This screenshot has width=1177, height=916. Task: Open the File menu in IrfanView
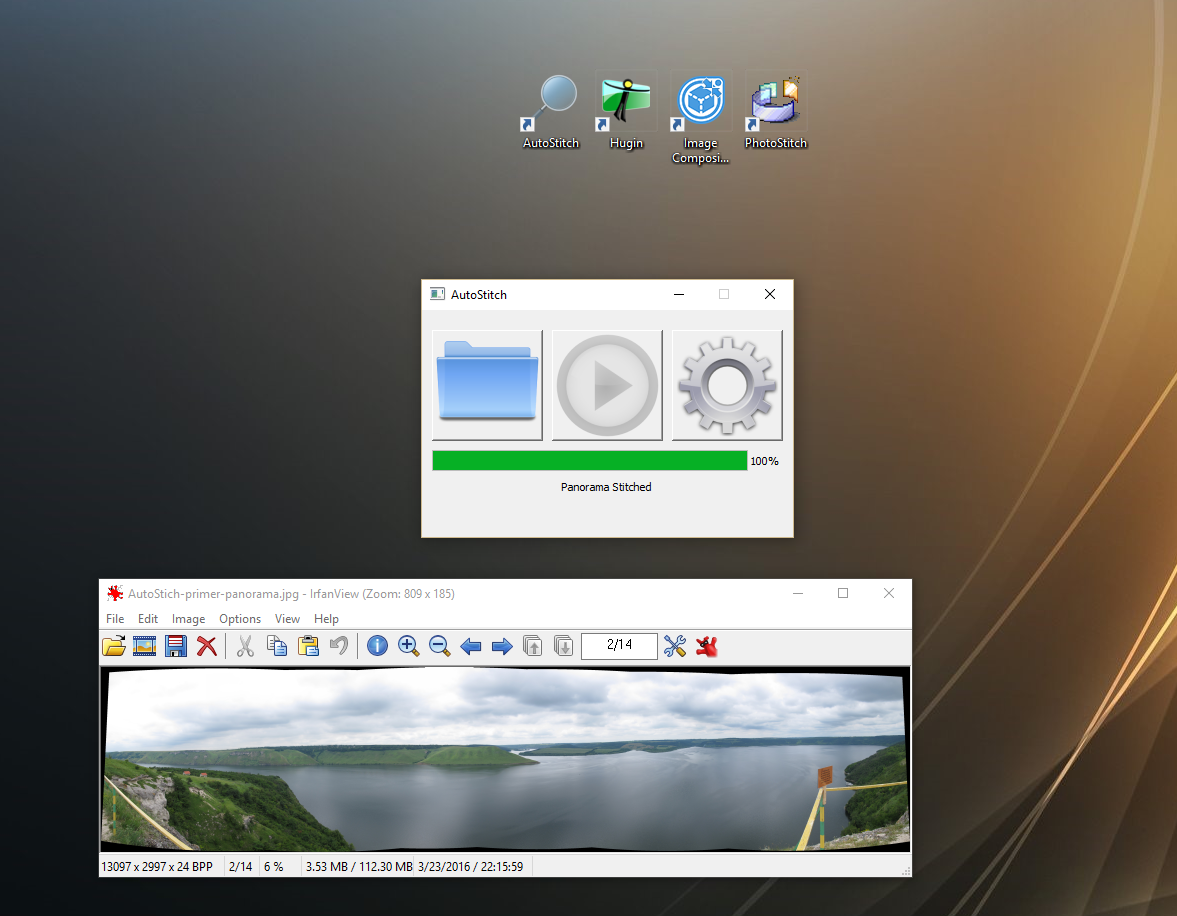pos(115,619)
